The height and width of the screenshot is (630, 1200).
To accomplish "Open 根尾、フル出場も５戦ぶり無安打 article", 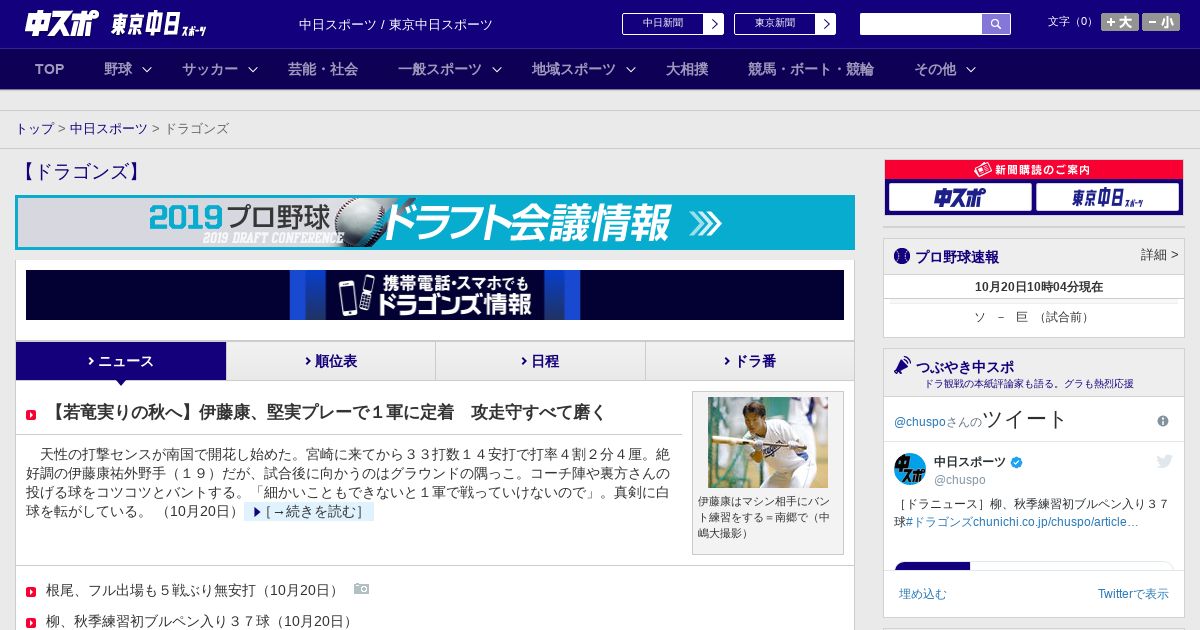I will (x=194, y=590).
